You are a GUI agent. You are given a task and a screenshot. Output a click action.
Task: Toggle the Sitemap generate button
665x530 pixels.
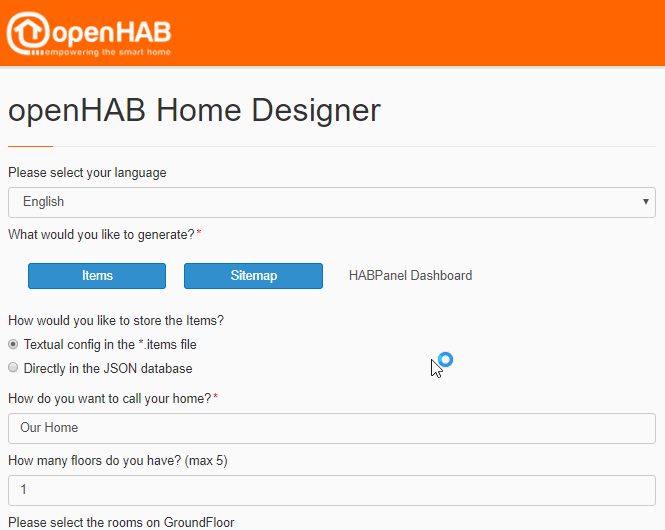coord(253,276)
